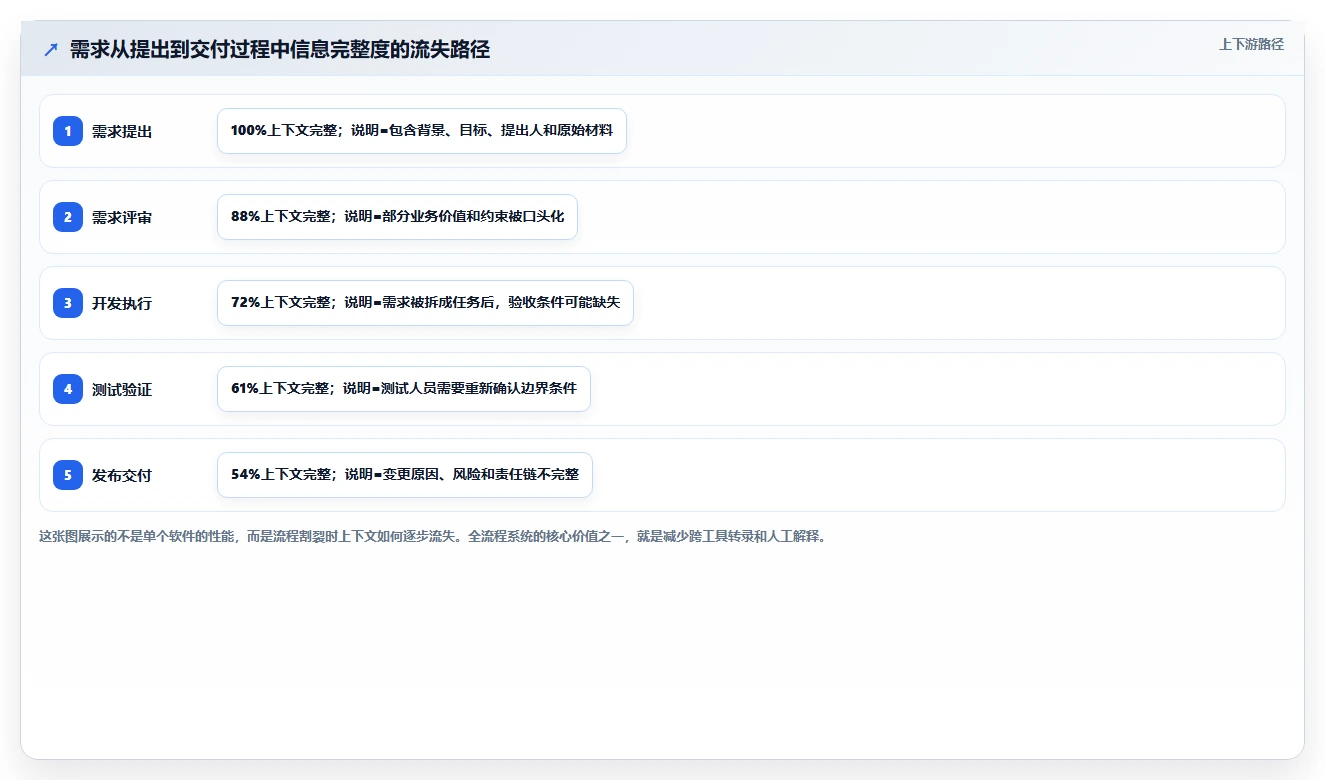Open the 54%上下文完整 description box
This screenshot has height=780, width=1325.
pyautogui.click(x=405, y=475)
